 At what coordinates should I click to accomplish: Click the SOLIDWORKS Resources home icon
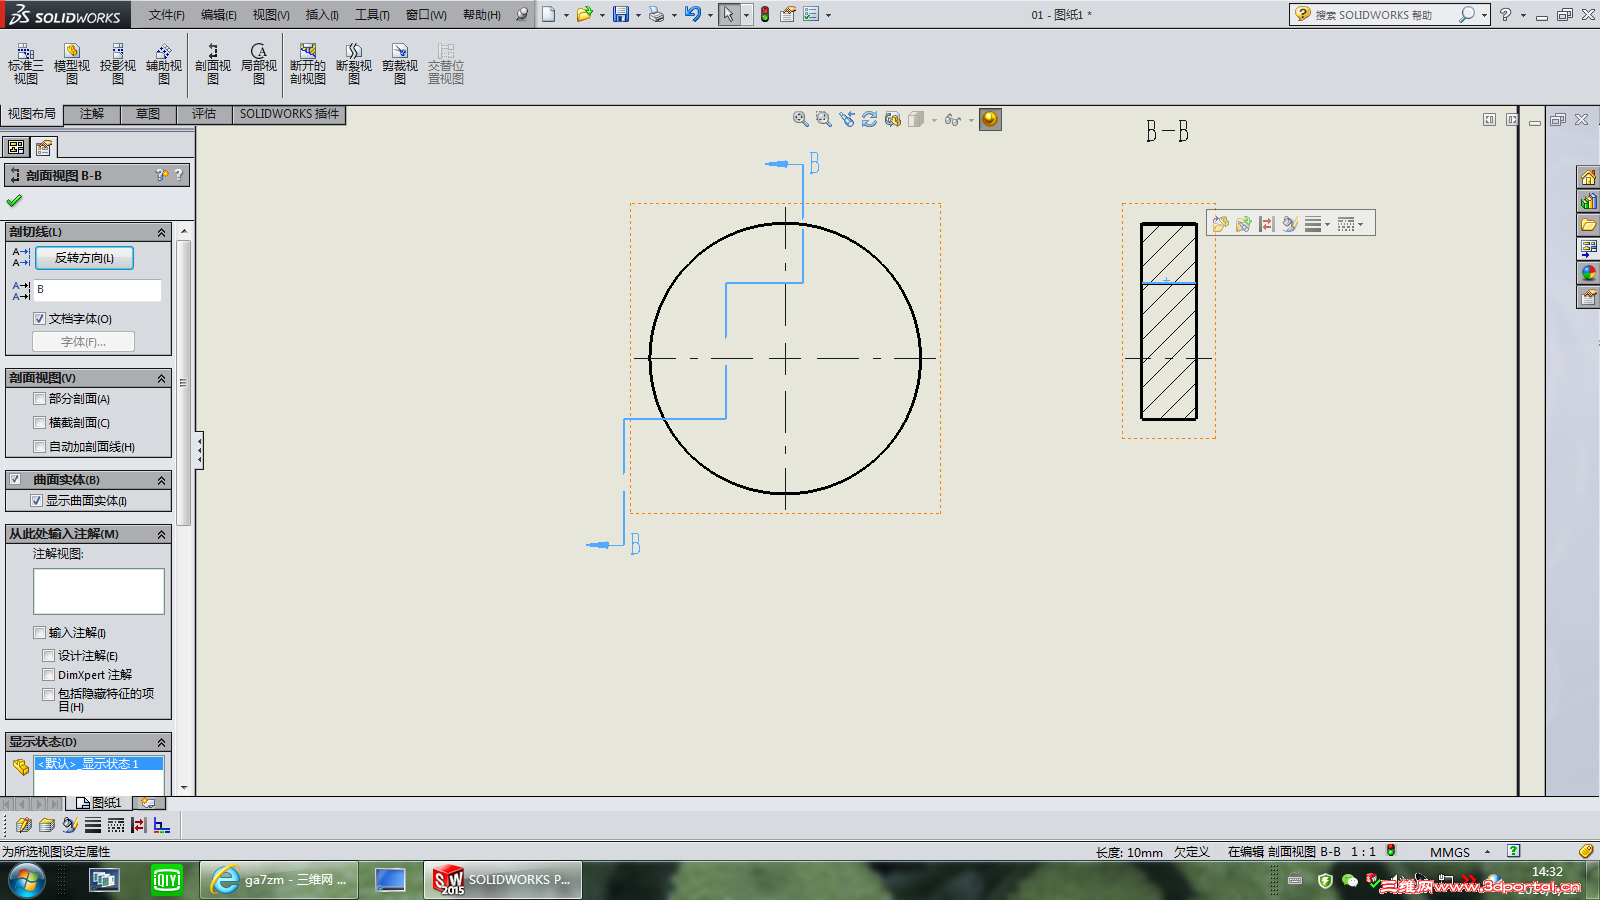tap(1588, 177)
